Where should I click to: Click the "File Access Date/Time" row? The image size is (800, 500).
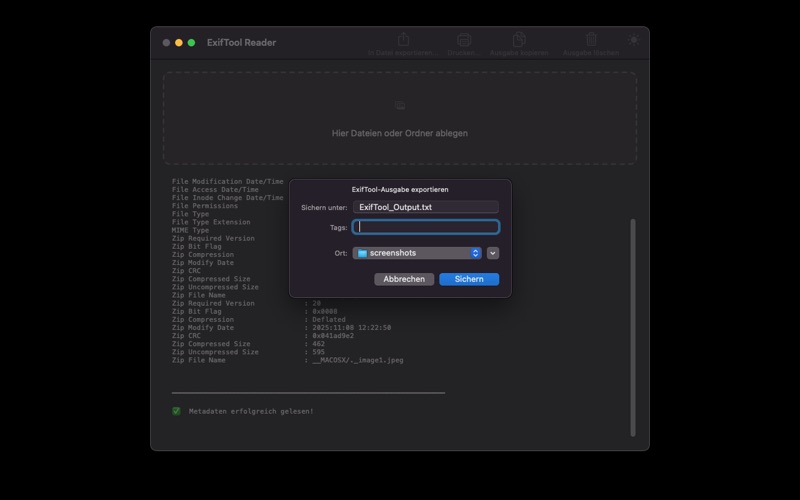pyautogui.click(x=215, y=190)
